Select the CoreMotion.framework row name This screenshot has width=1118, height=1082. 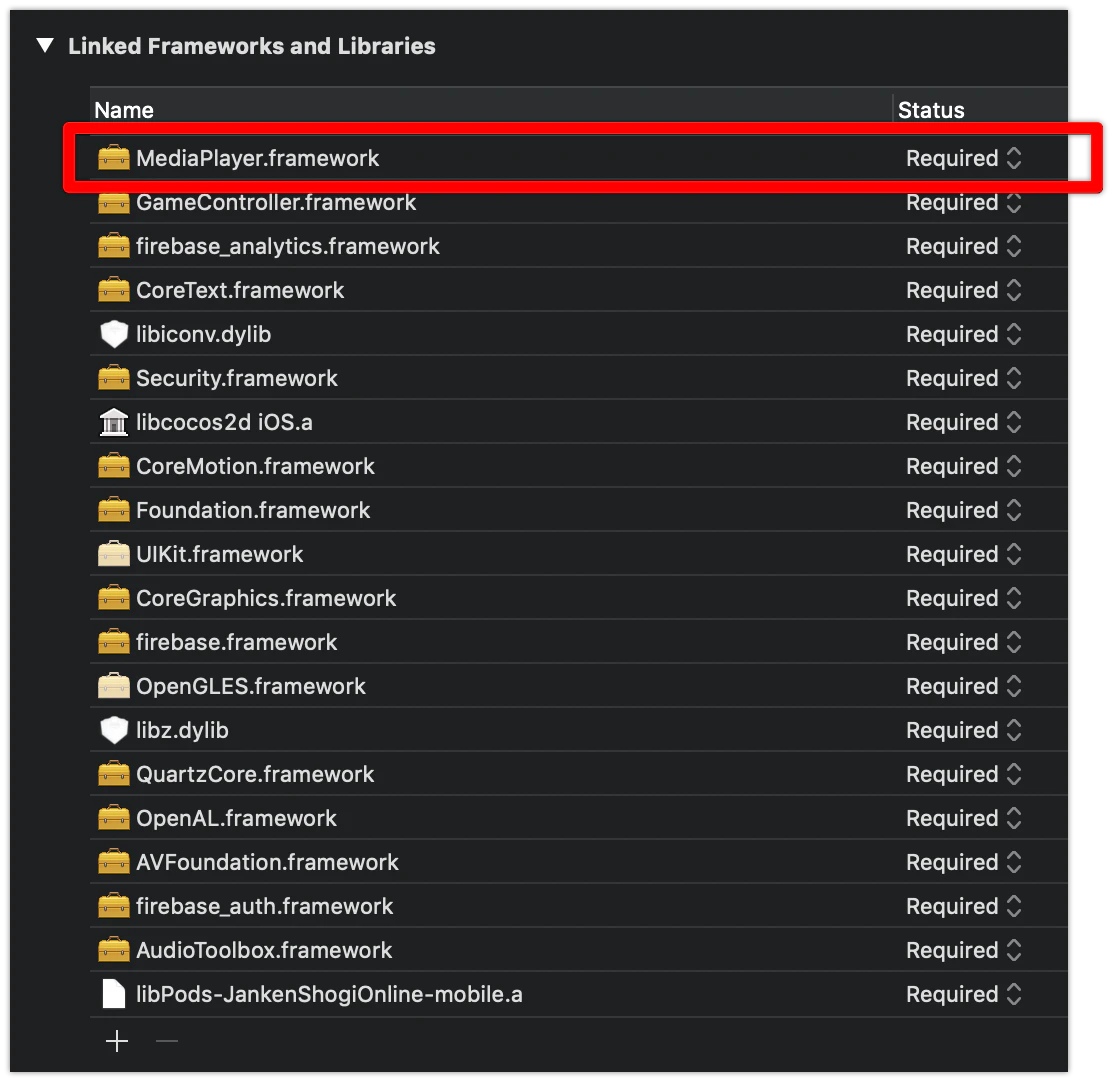coord(255,466)
